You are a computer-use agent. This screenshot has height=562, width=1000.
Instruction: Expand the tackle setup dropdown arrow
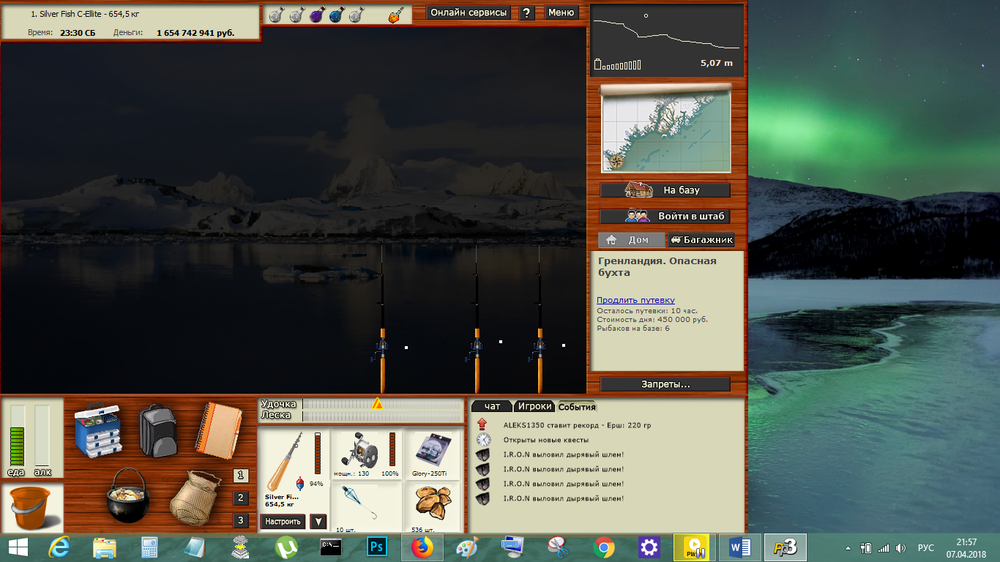(x=318, y=522)
